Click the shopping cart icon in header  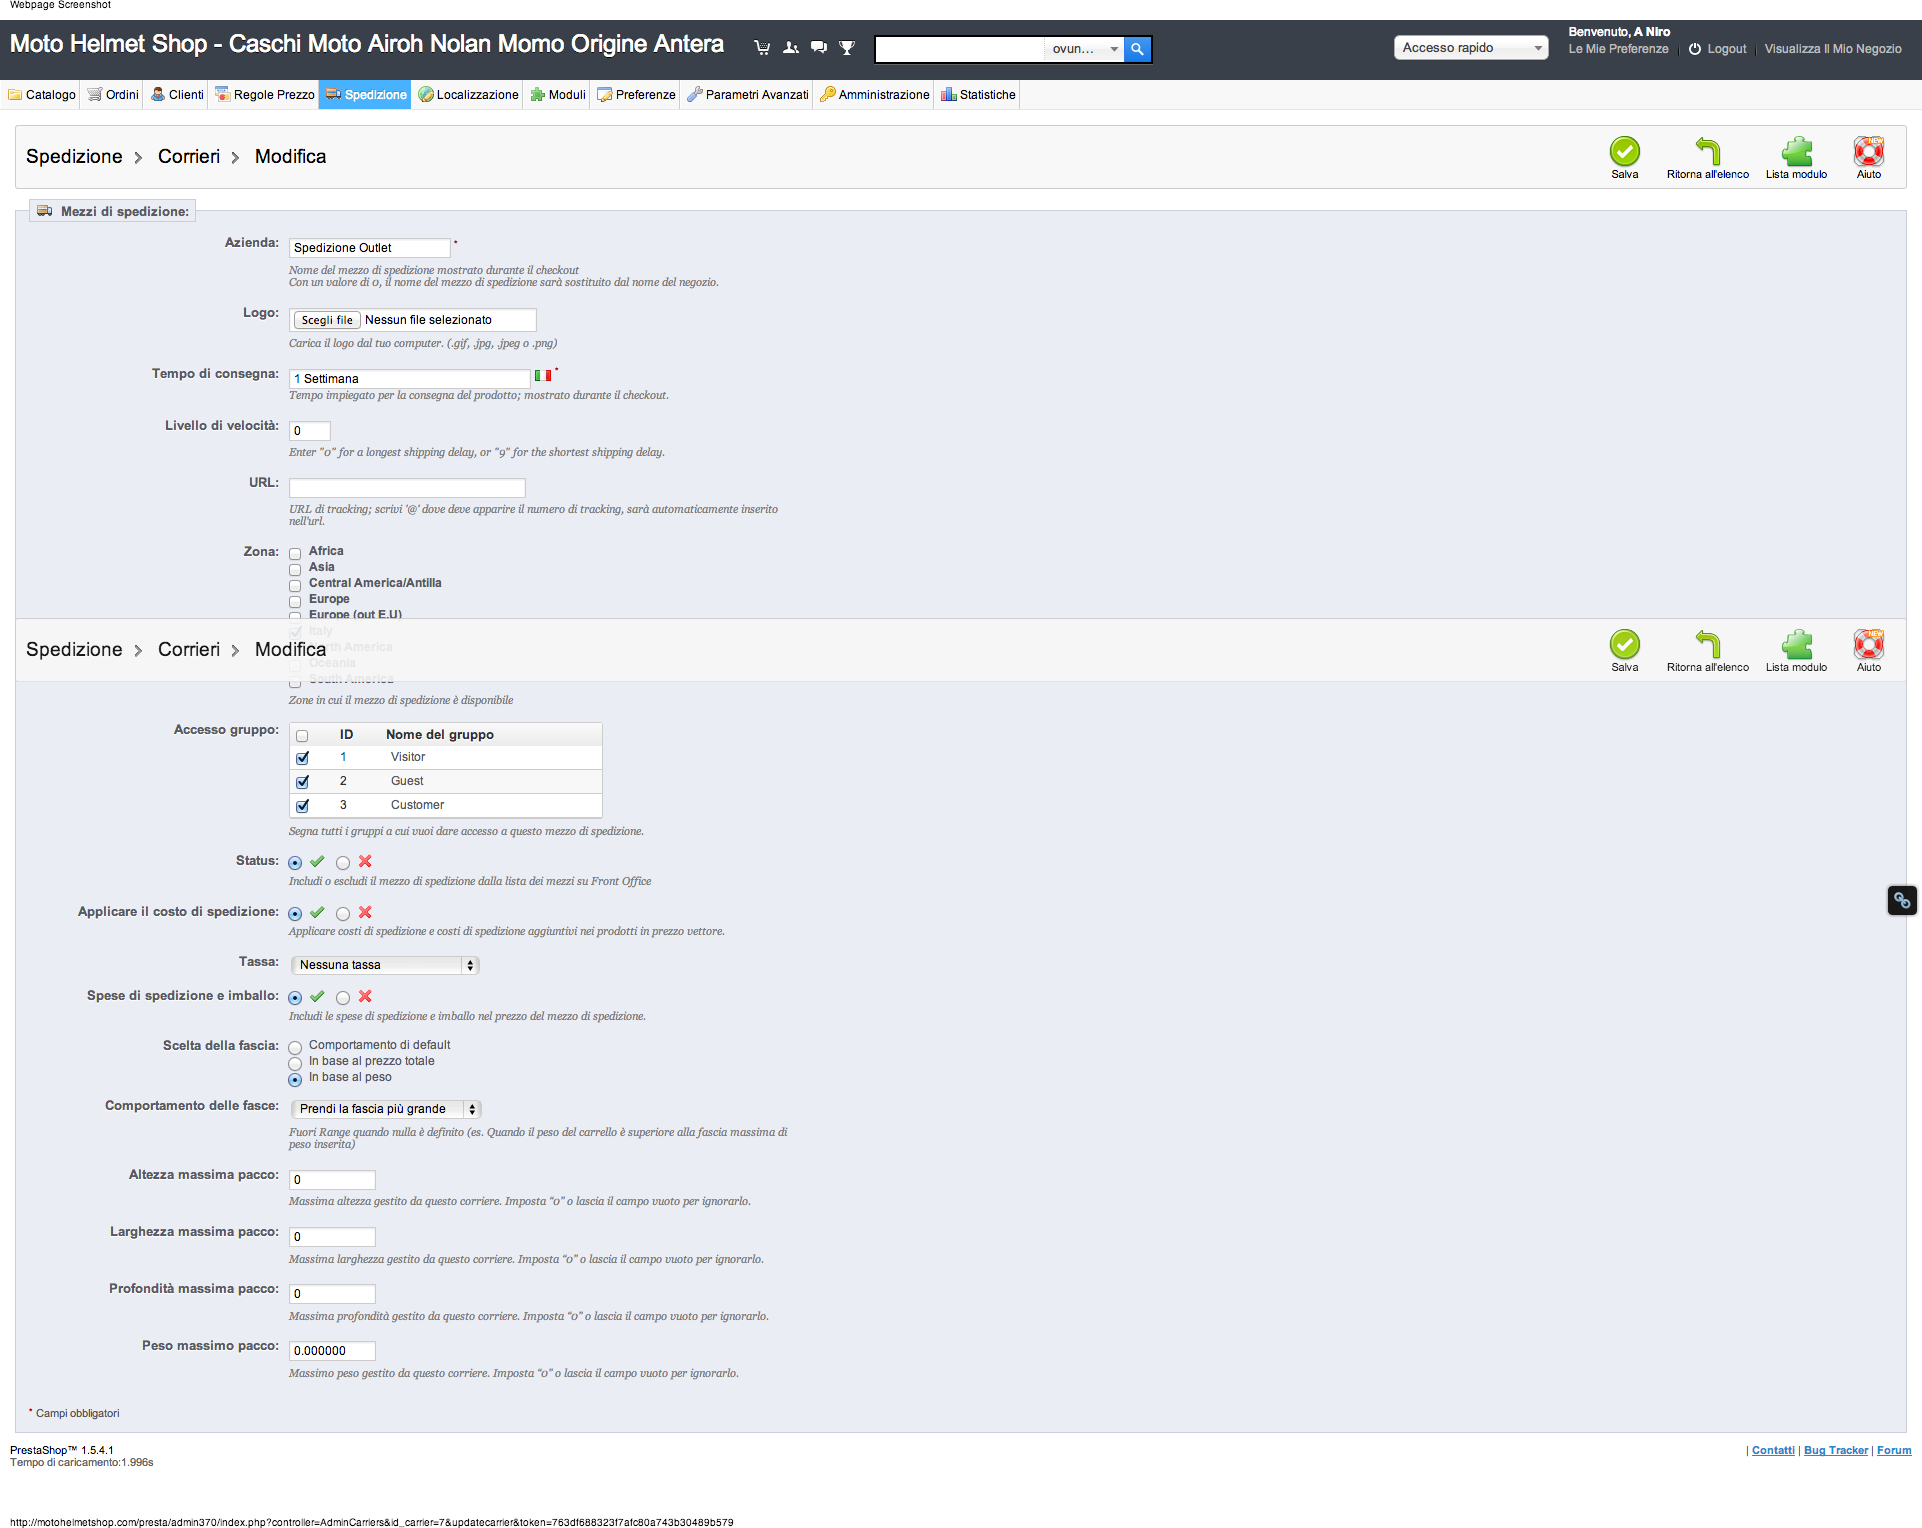[762, 48]
